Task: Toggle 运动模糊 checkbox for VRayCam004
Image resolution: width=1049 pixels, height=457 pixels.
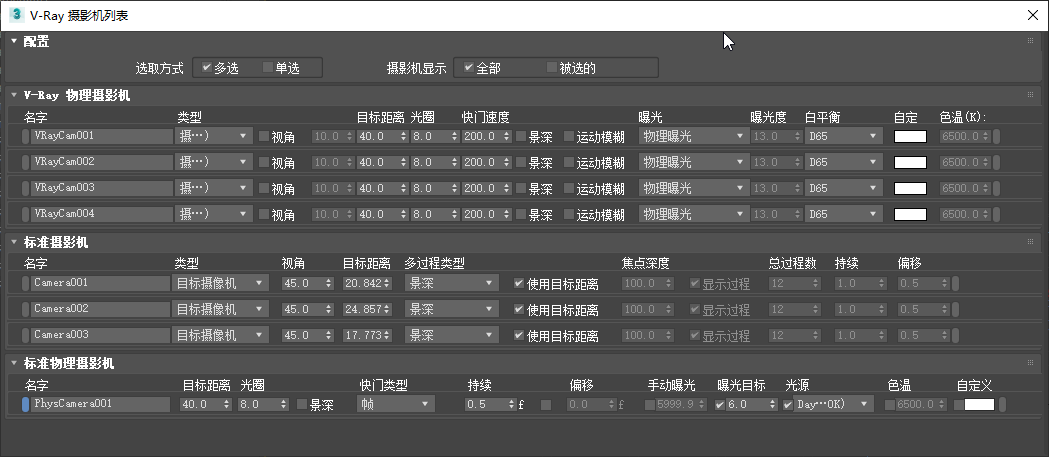Action: pyautogui.click(x=569, y=215)
